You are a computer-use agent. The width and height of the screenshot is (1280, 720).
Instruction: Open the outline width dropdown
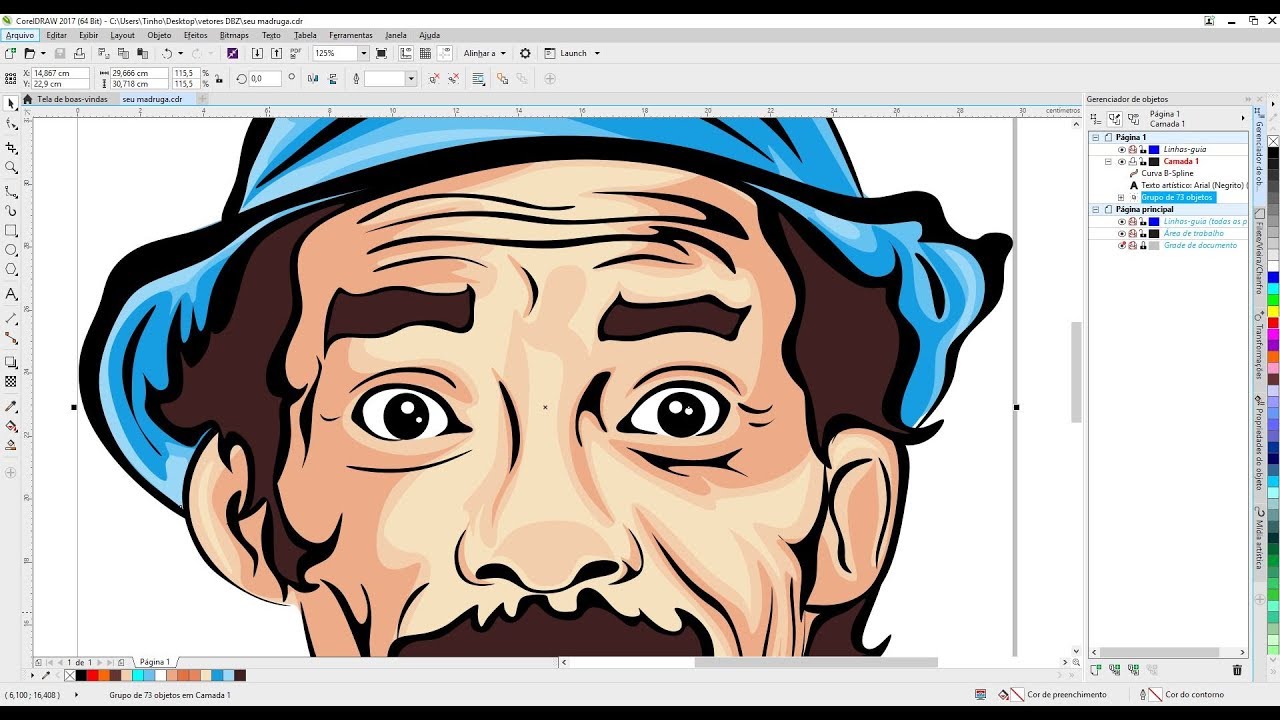(x=410, y=78)
